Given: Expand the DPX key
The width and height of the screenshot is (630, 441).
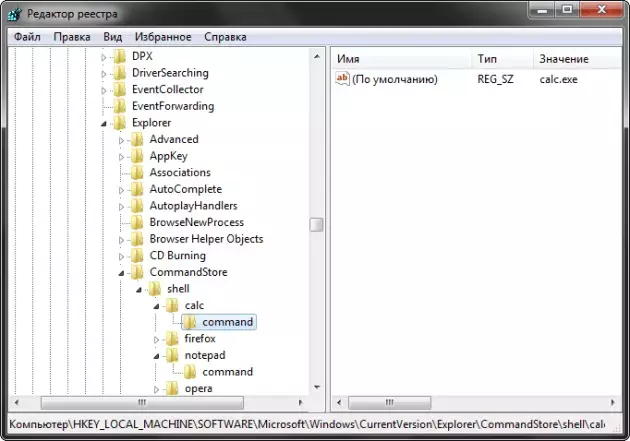Looking at the screenshot, I should [104, 57].
